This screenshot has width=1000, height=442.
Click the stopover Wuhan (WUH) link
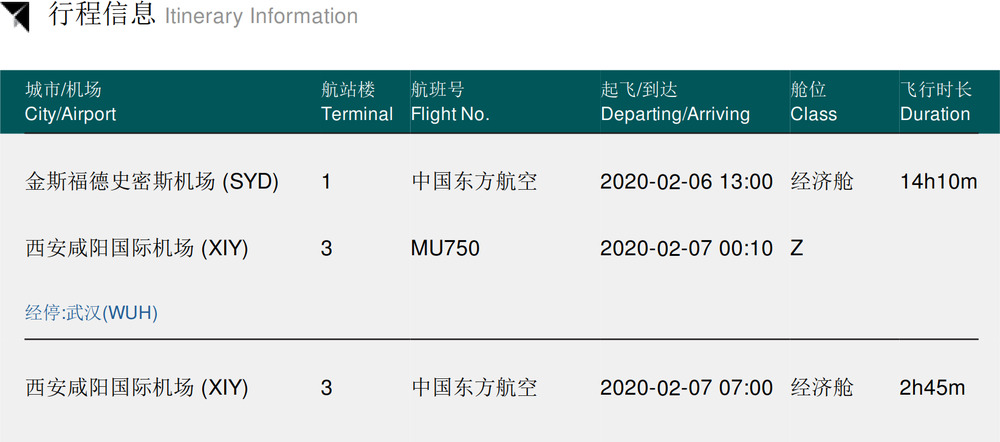92,313
